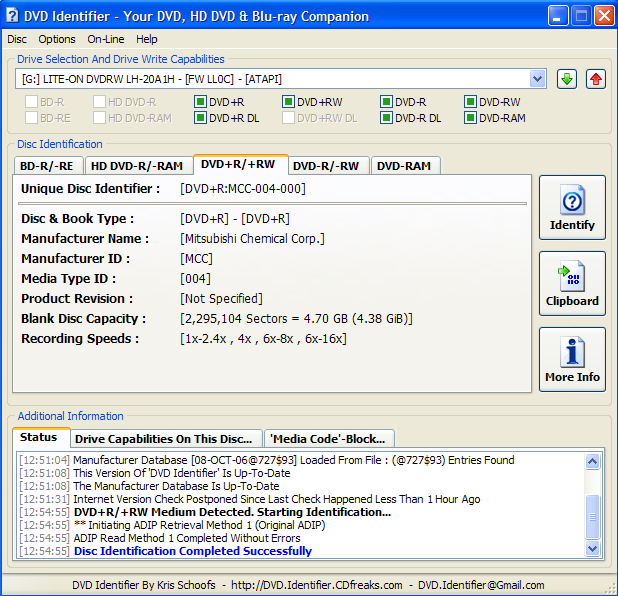This screenshot has height=596, width=618.
Task: Toggle the DVD-R DL capability checkbox
Action: [x=386, y=118]
